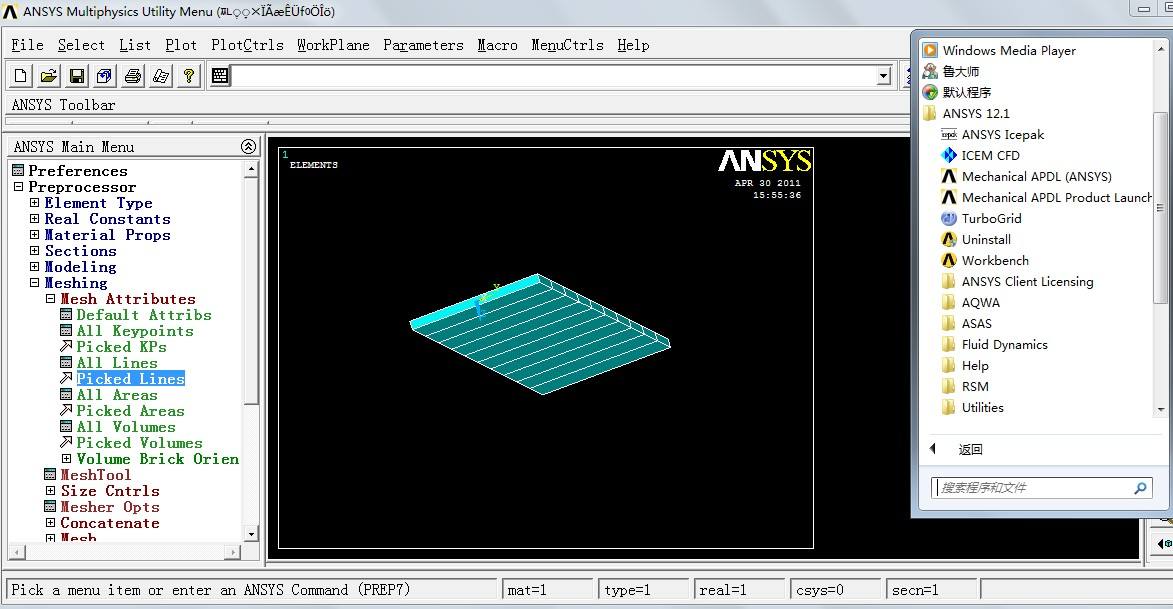
Task: Click the raise hidden command keyboard icon
Action: pos(220,76)
